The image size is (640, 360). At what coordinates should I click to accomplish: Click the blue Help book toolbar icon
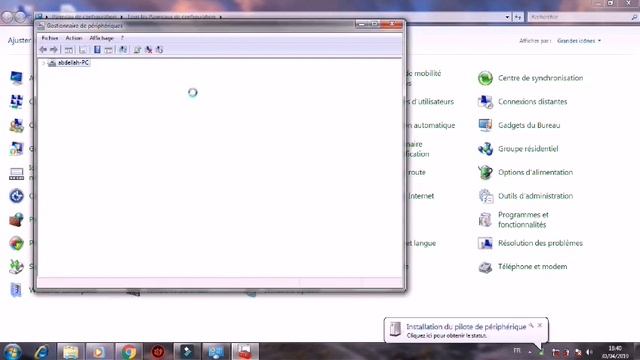(x=97, y=50)
